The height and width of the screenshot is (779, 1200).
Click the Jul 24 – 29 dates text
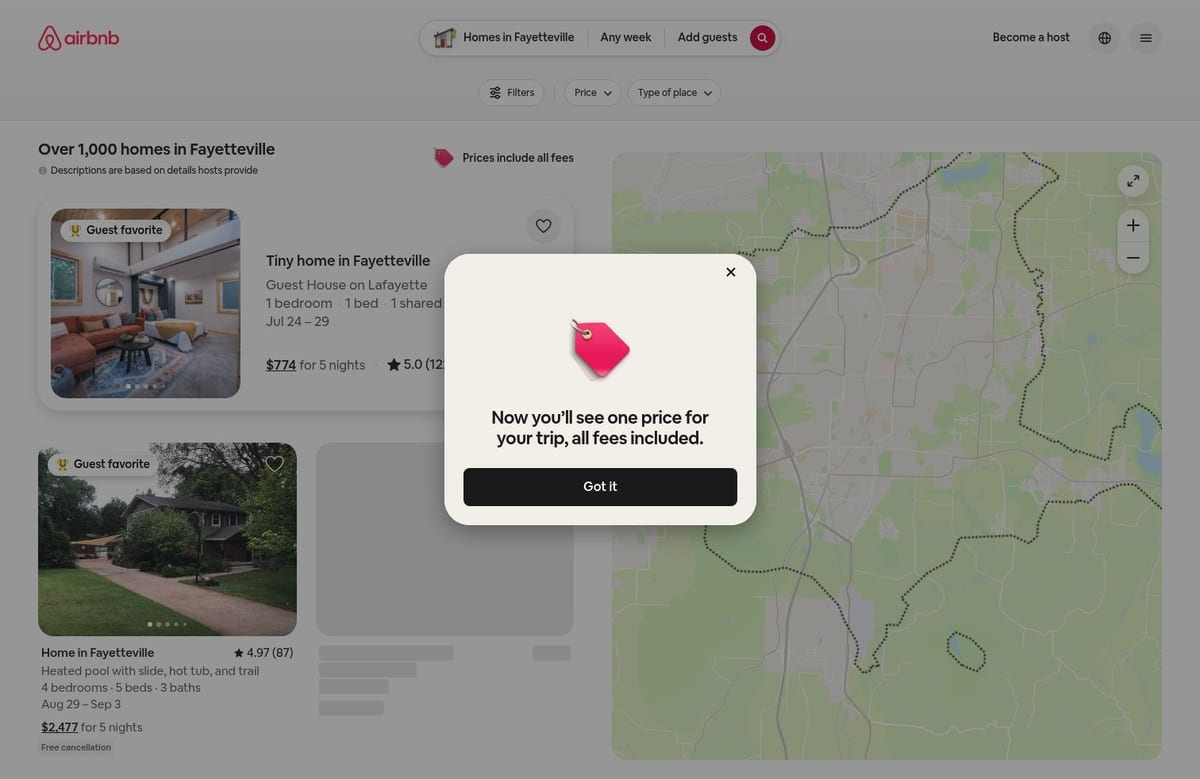[297, 321]
